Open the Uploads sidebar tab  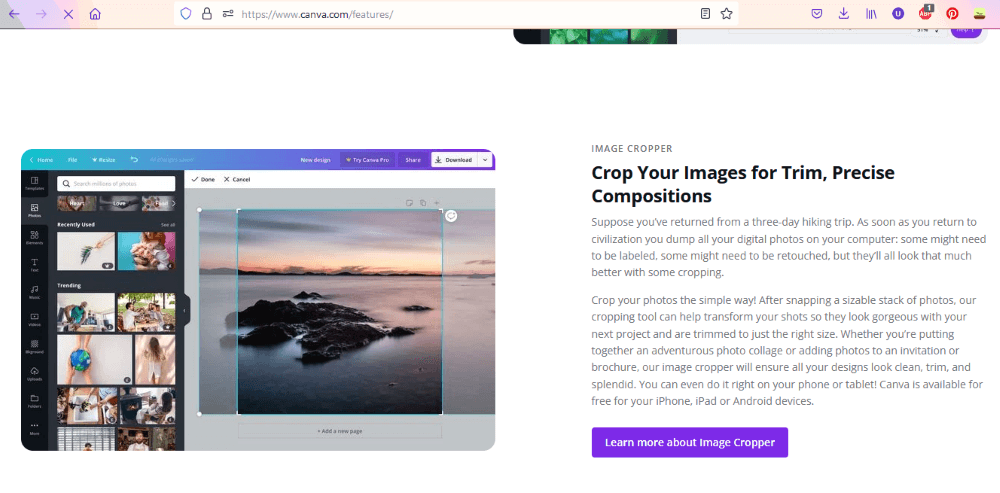coord(34,374)
